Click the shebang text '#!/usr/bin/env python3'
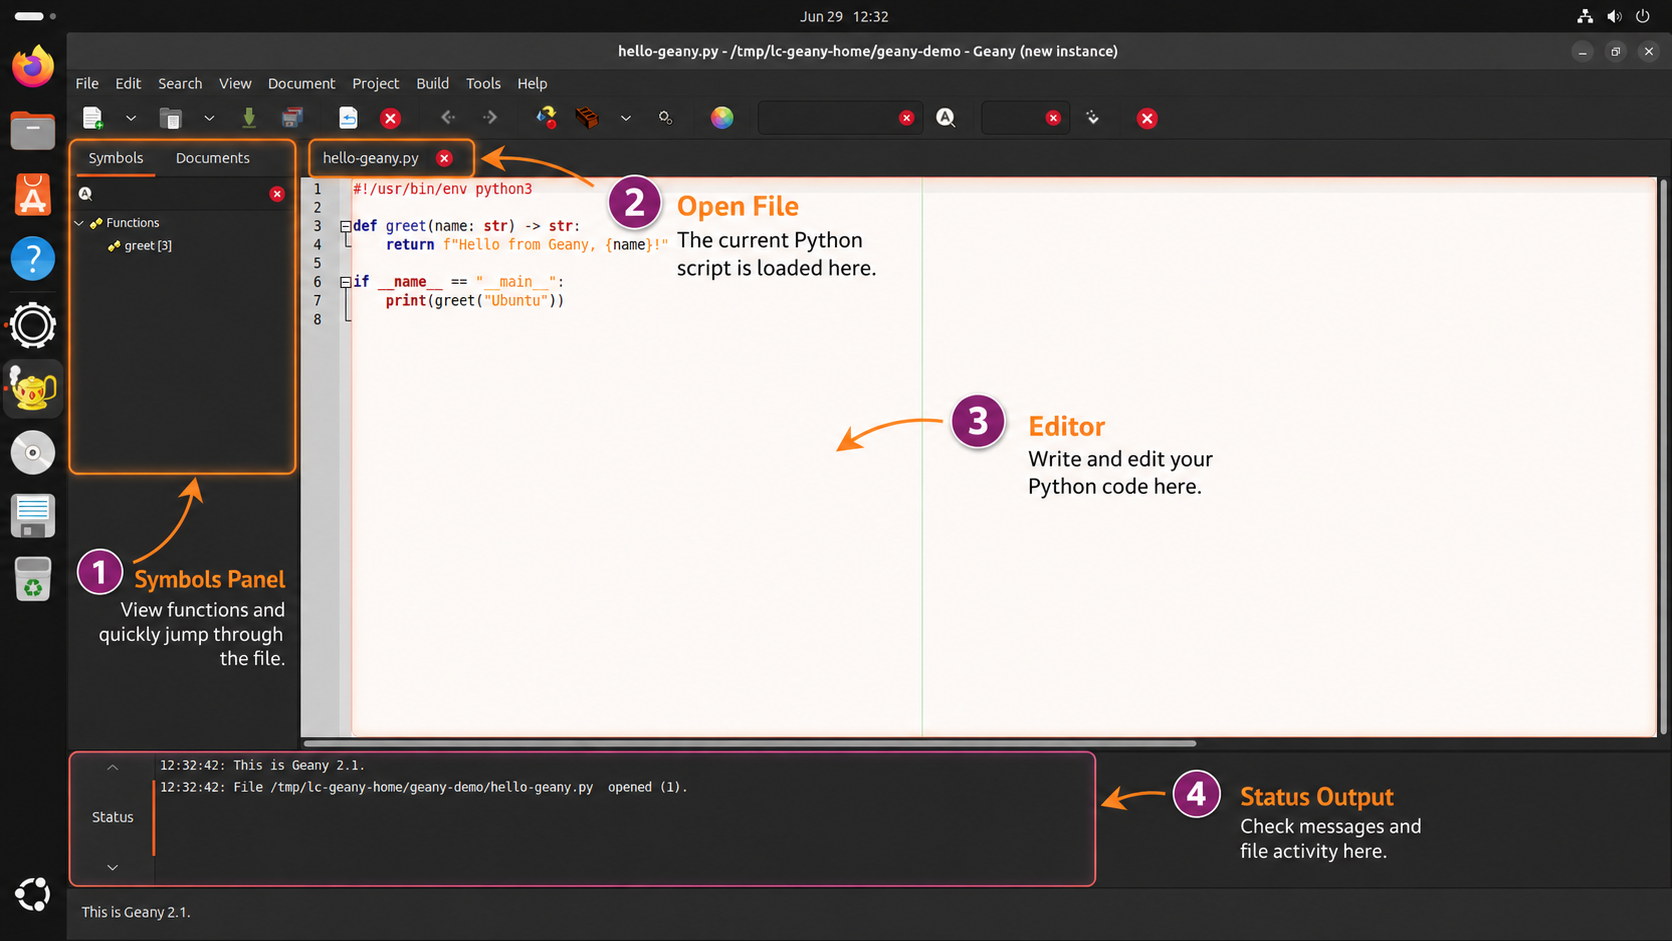Screen dimensions: 1672x941 [x=442, y=189]
